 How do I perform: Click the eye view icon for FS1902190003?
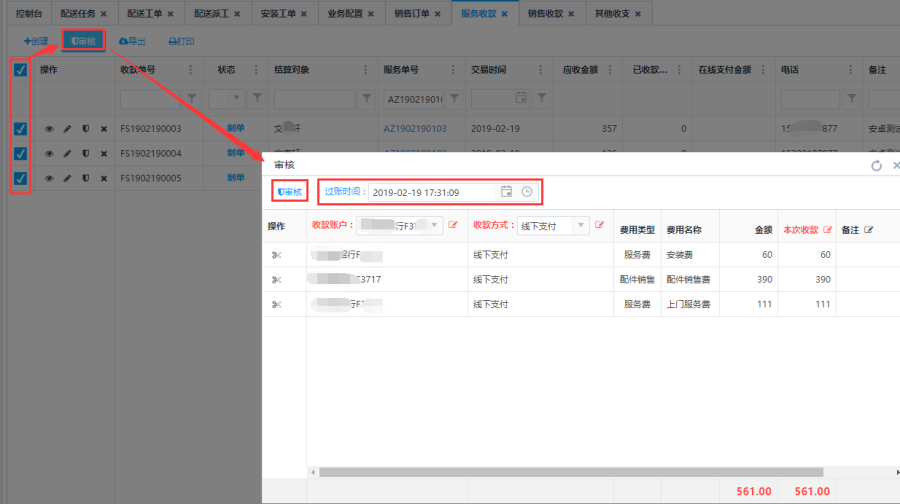click(49, 129)
